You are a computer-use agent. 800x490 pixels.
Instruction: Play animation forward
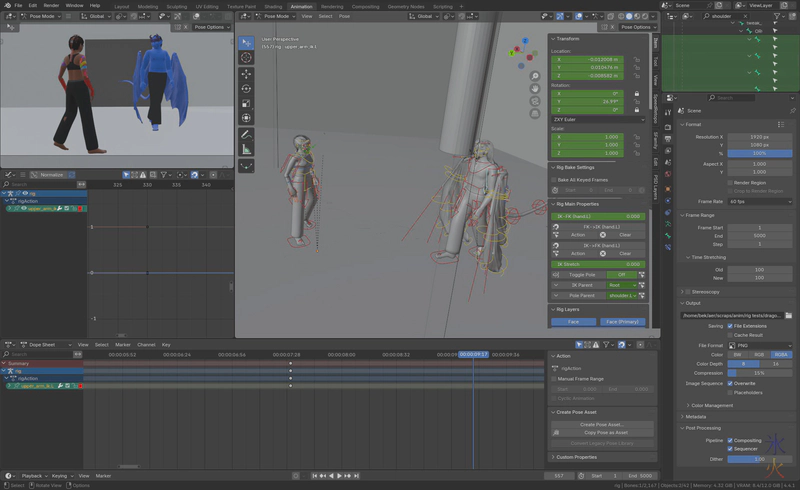click(x=339, y=476)
